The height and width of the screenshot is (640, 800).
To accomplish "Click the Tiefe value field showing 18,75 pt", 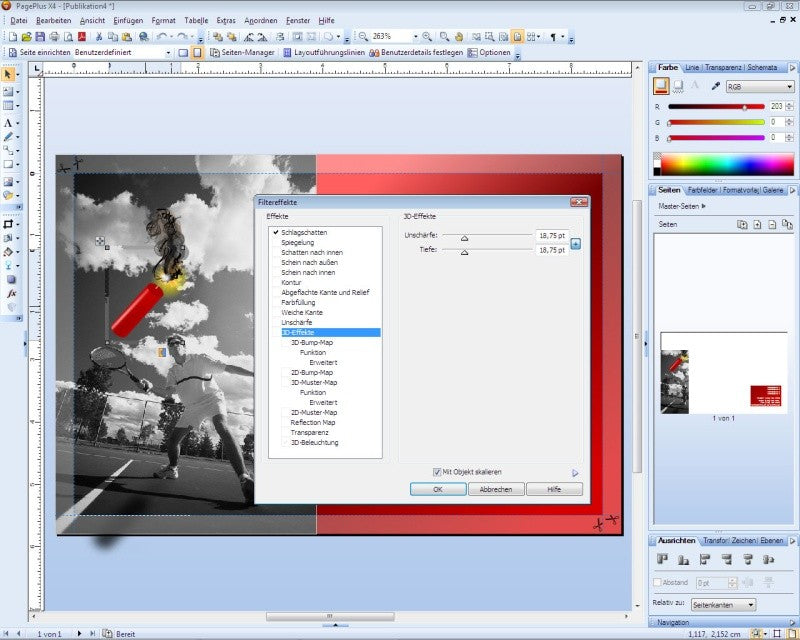I will pyautogui.click(x=552, y=250).
